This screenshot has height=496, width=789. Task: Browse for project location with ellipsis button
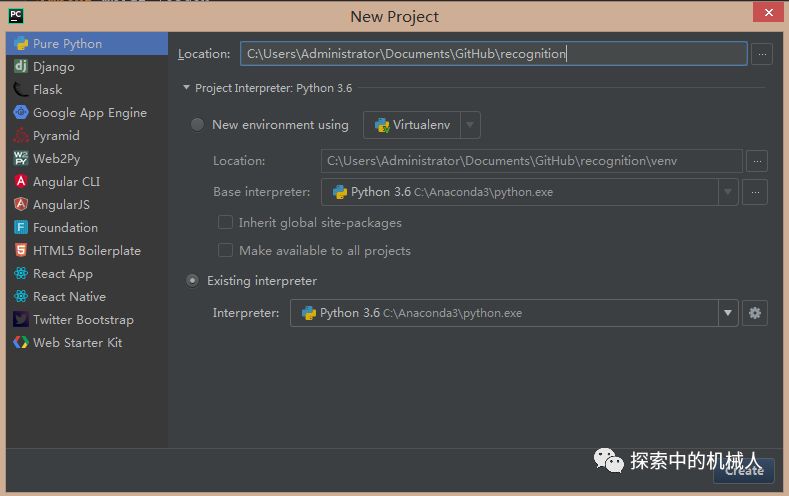tap(762, 54)
